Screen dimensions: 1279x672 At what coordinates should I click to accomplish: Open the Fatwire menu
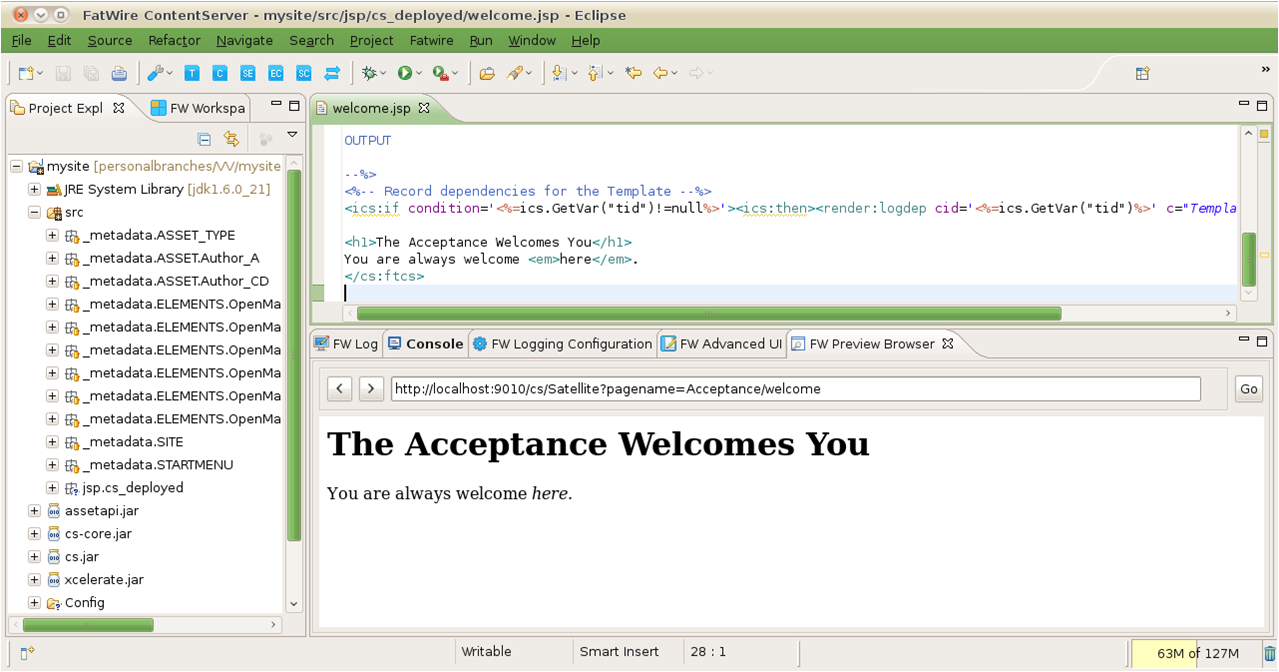[431, 40]
